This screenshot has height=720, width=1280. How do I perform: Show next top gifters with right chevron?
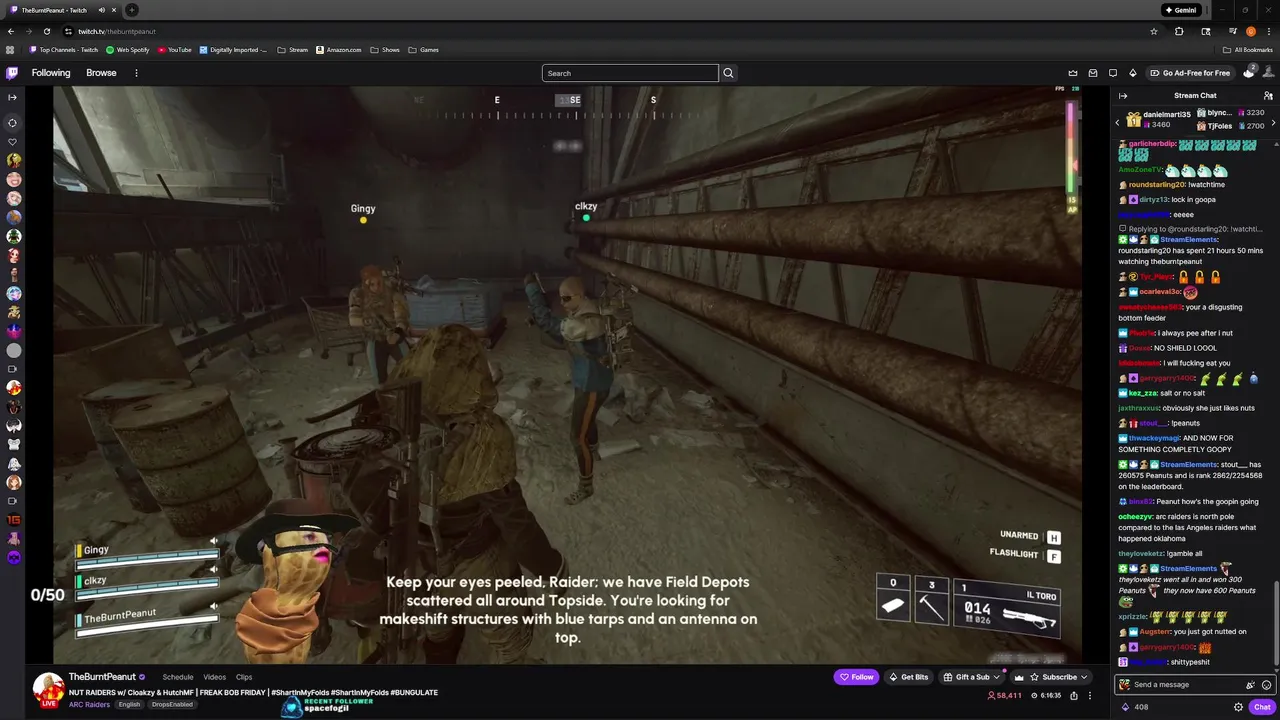click(x=1273, y=122)
